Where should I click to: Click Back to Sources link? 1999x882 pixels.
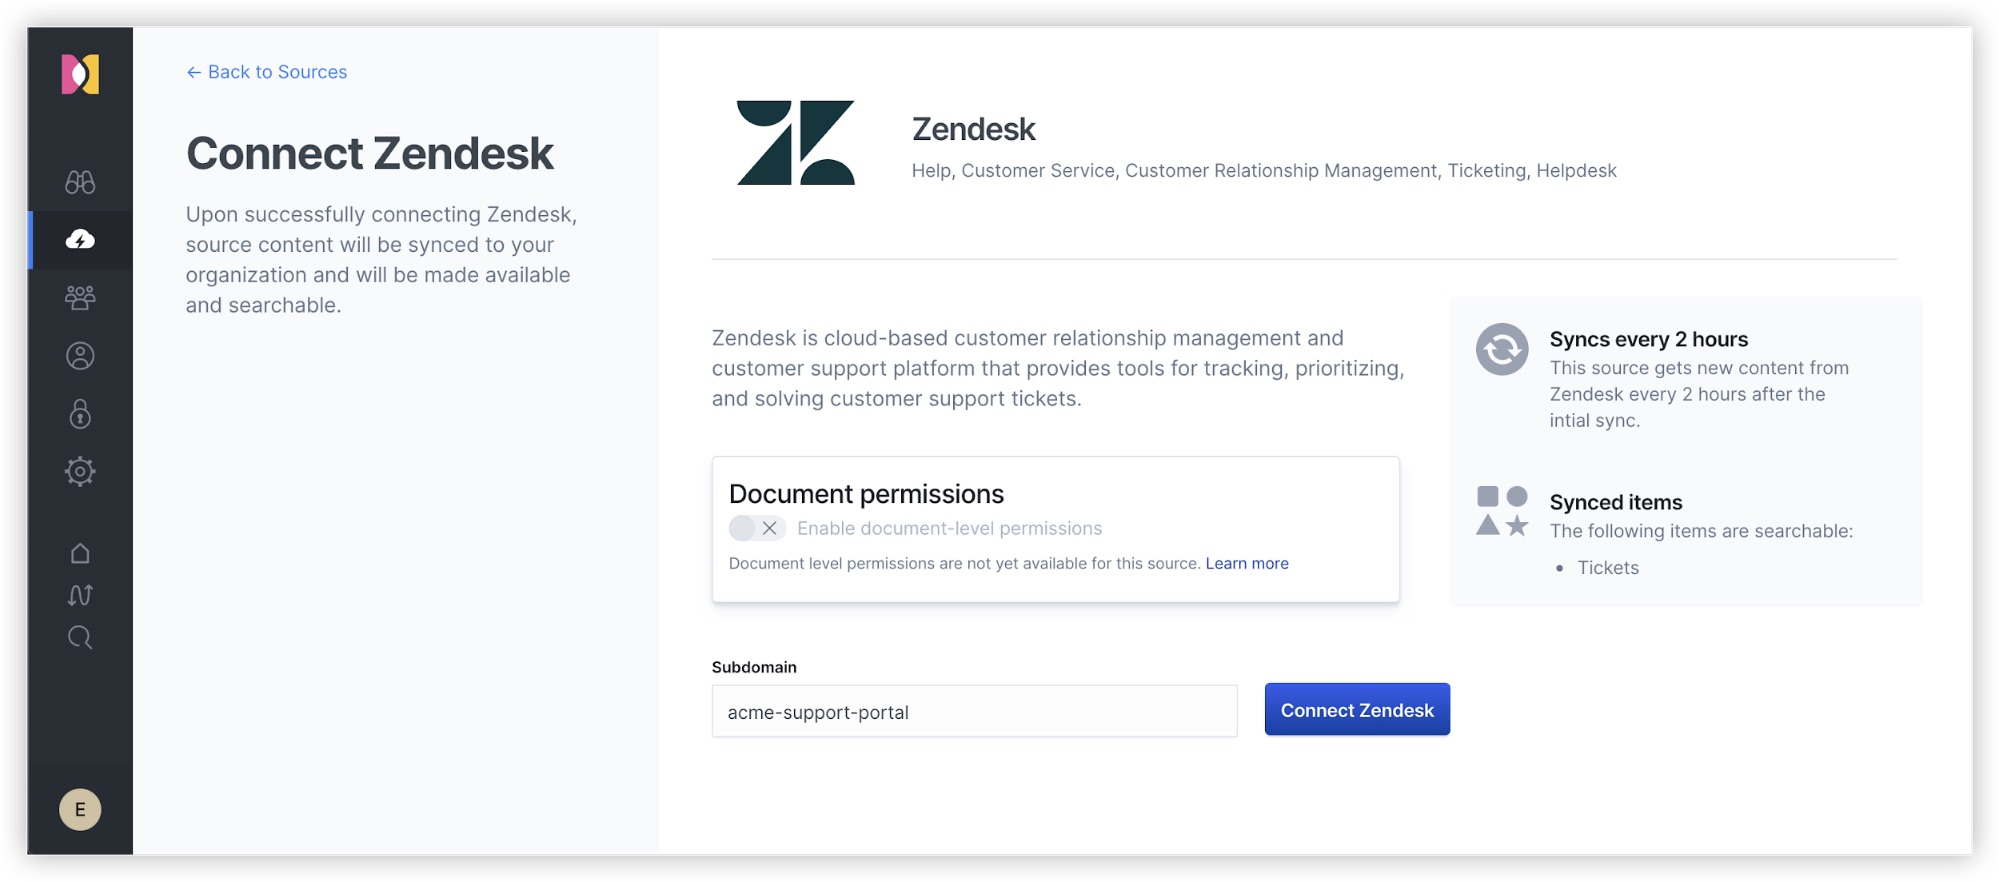(266, 72)
